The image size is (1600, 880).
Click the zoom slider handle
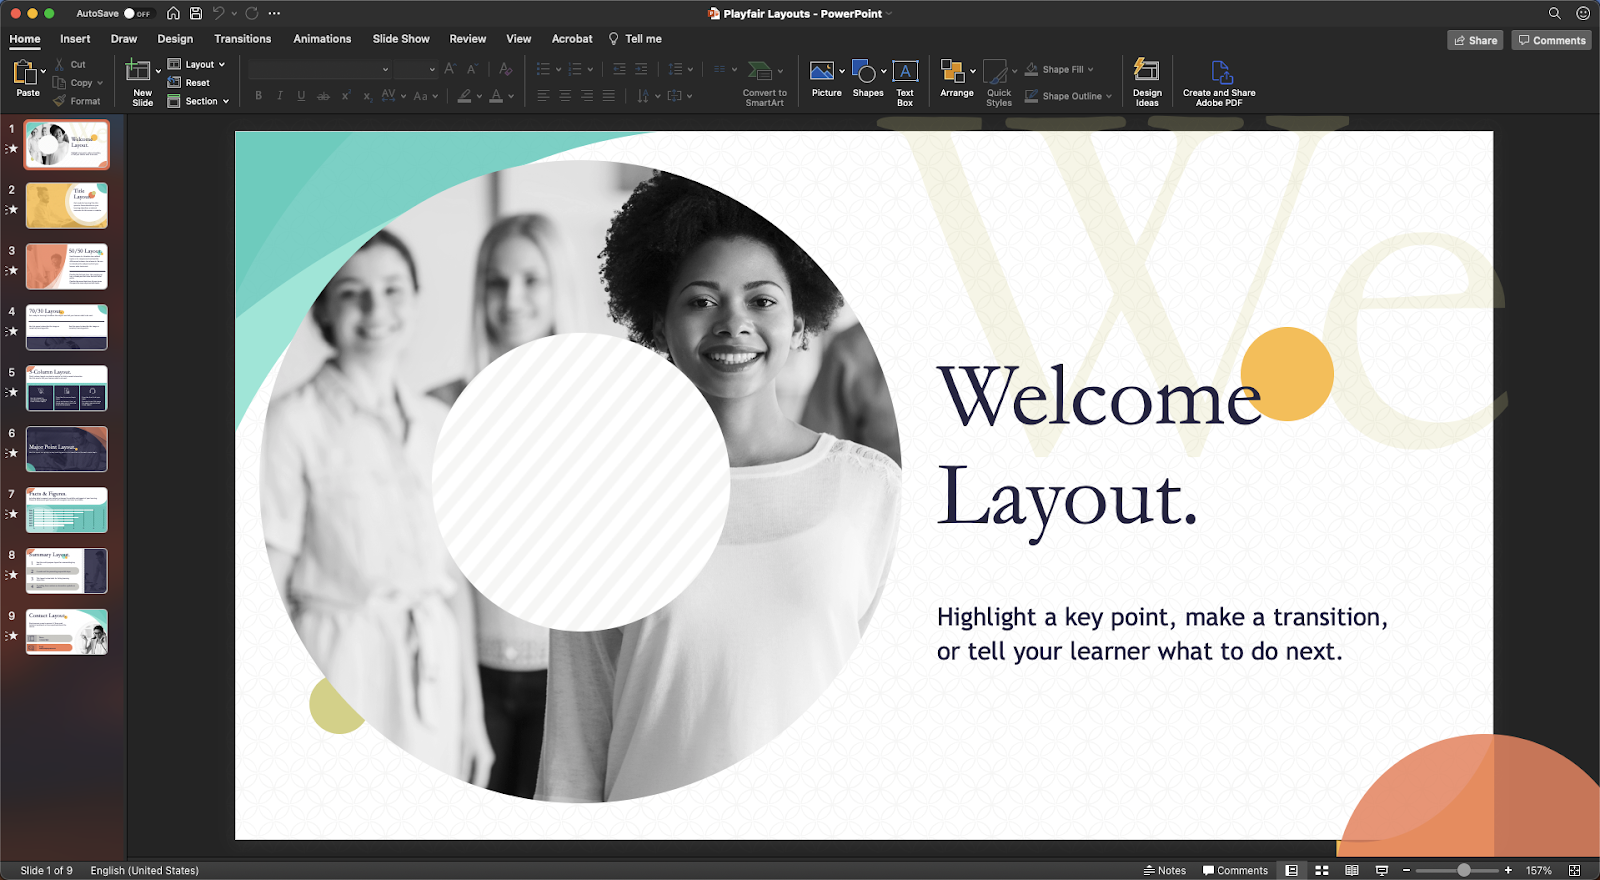click(x=1464, y=870)
